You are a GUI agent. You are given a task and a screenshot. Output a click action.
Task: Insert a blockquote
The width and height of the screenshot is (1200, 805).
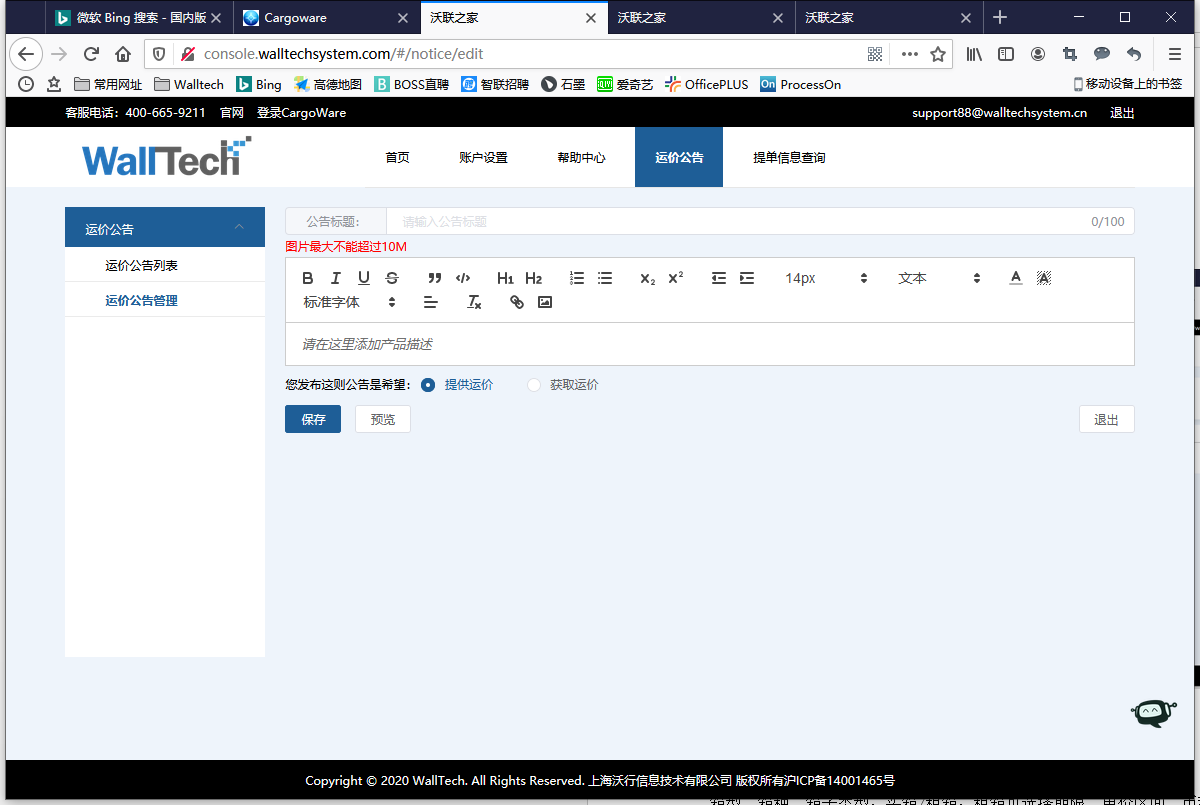(434, 278)
